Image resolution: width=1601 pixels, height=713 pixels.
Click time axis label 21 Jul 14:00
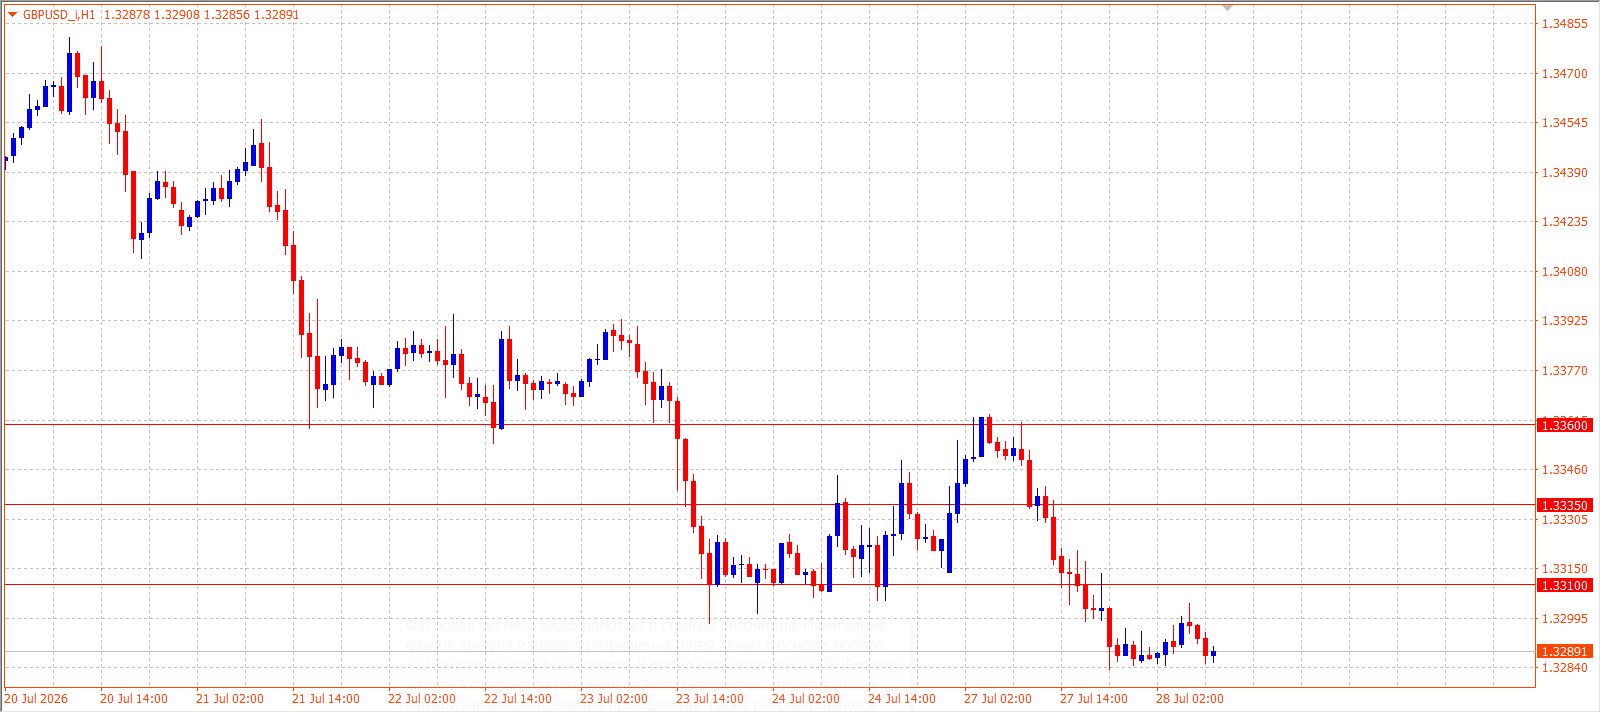pos(326,699)
